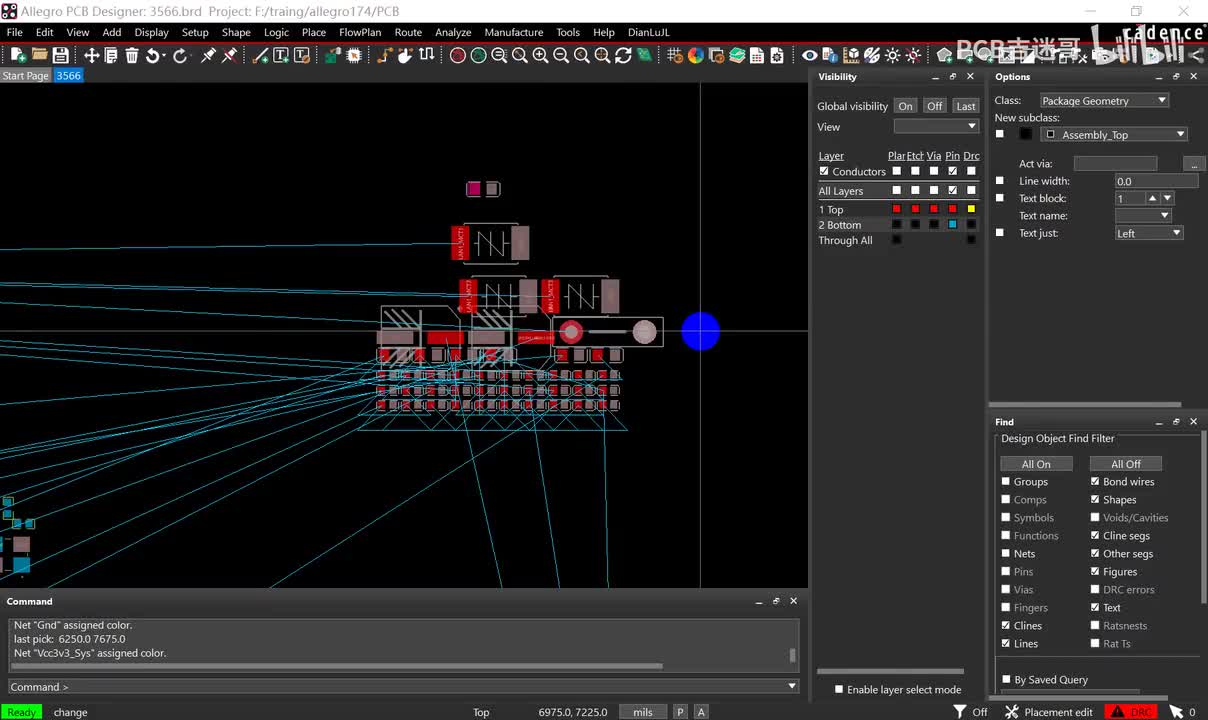Expand the Assembly_Top subclass dropdown

click(x=1113, y=134)
